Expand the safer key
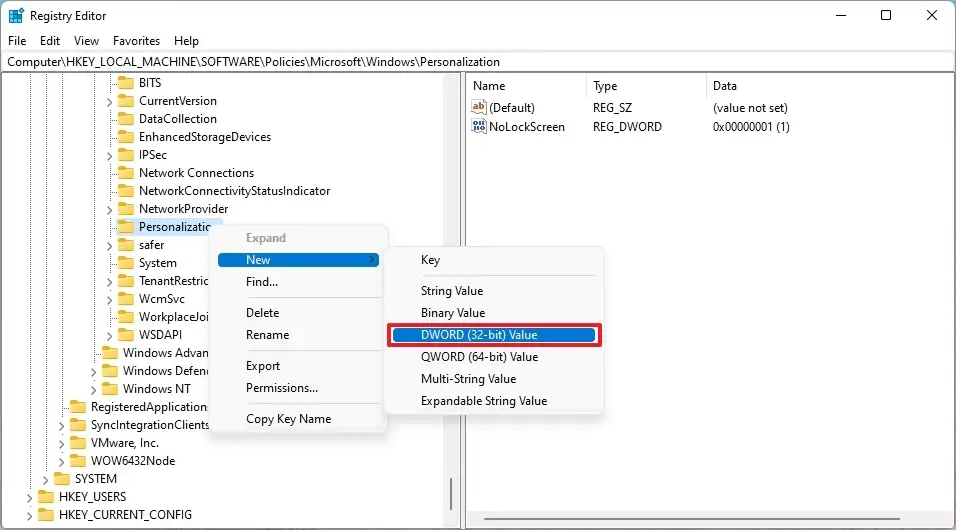This screenshot has width=956, height=530. click(109, 246)
